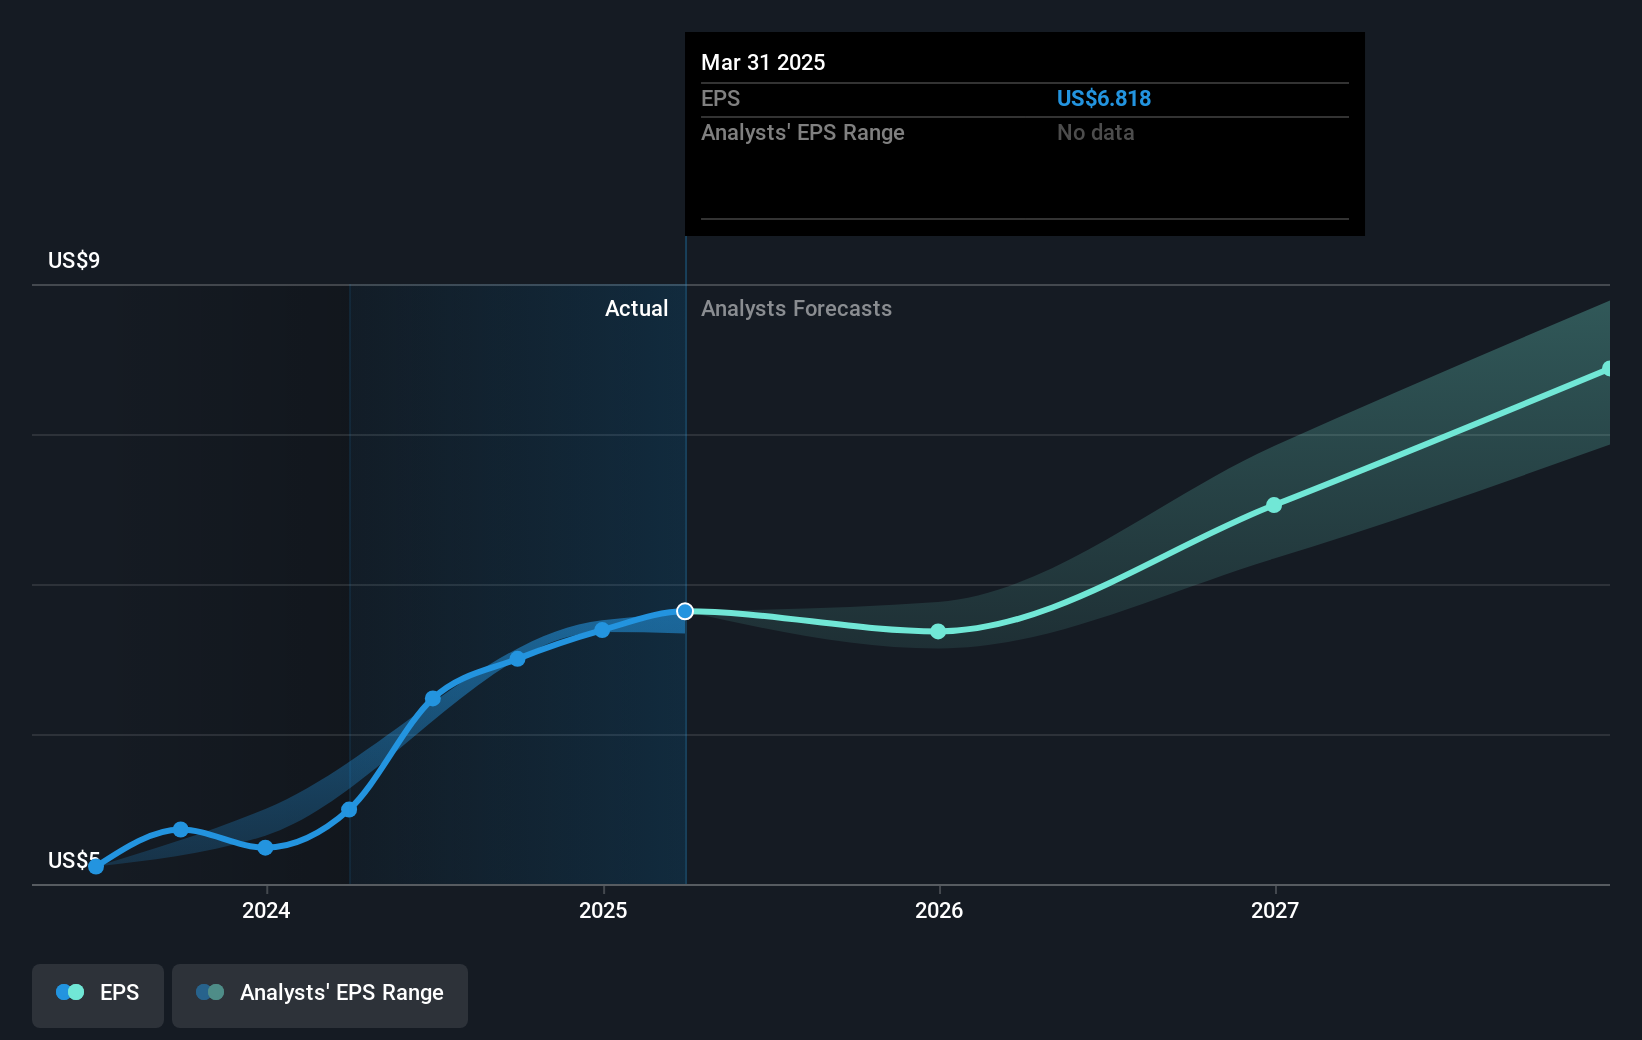The height and width of the screenshot is (1040, 1642).
Task: Toggle the Analysts' EPS Range legend button
Action: 320,995
